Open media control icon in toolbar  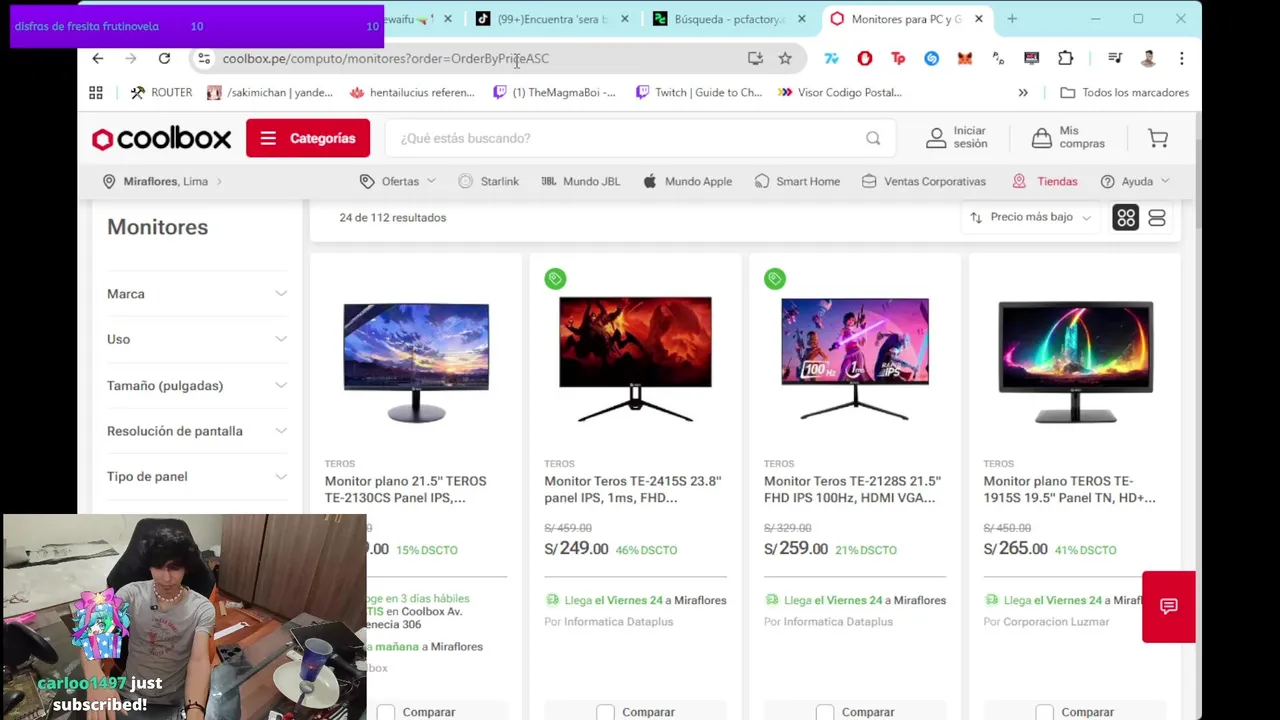1113,58
